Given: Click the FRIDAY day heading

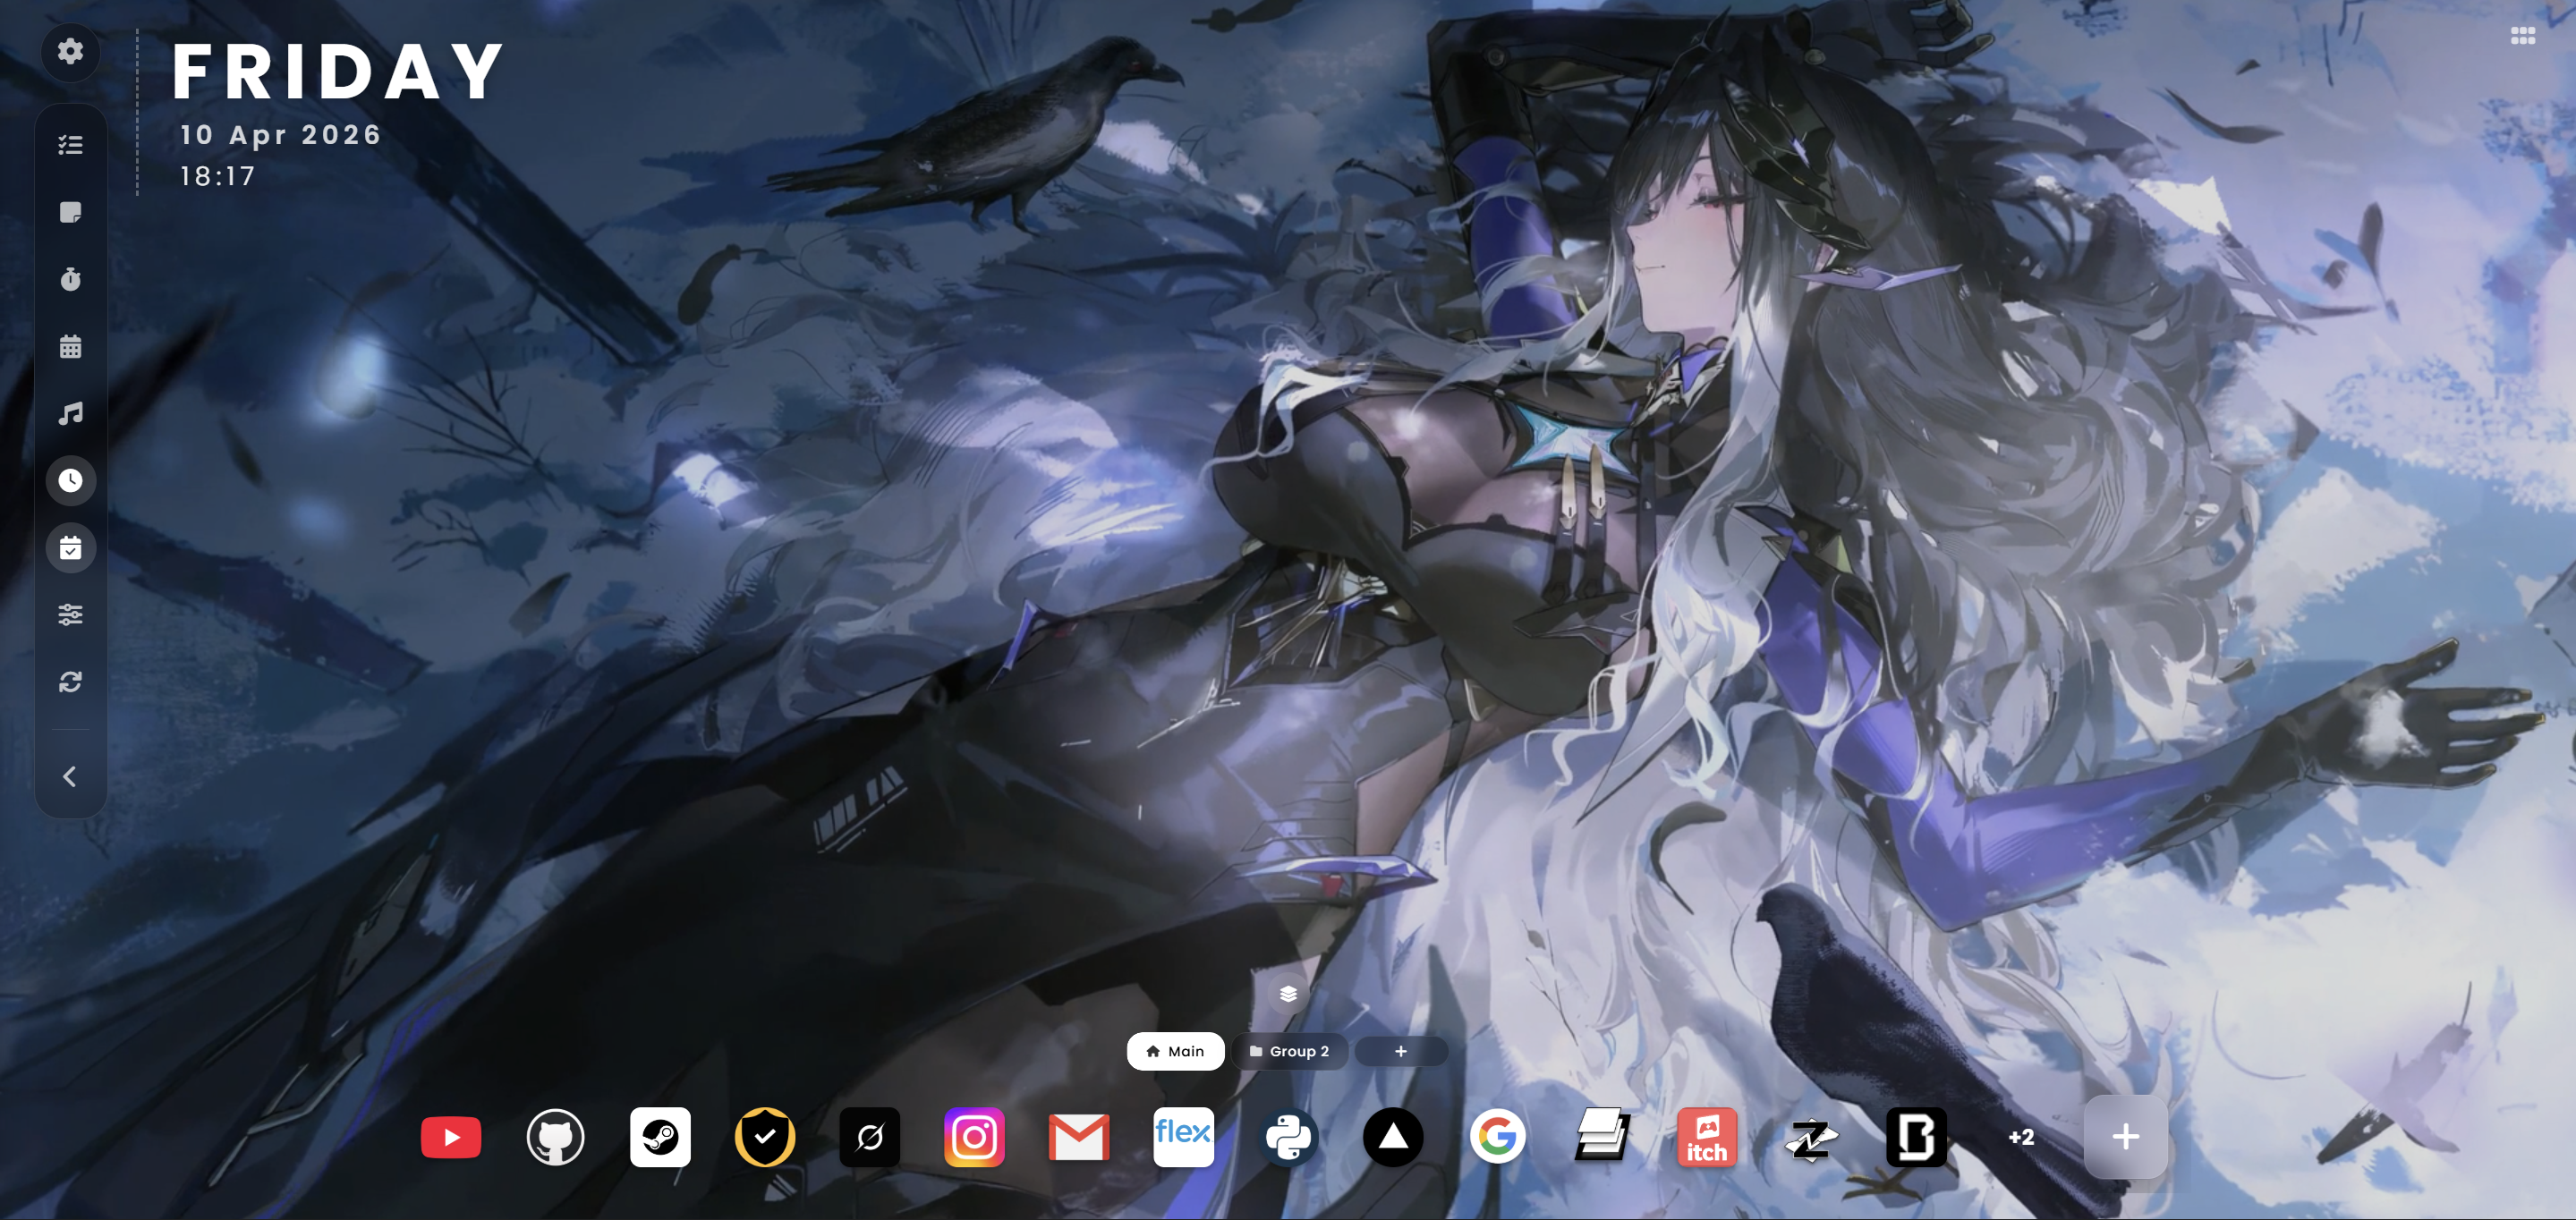Looking at the screenshot, I should [338, 72].
